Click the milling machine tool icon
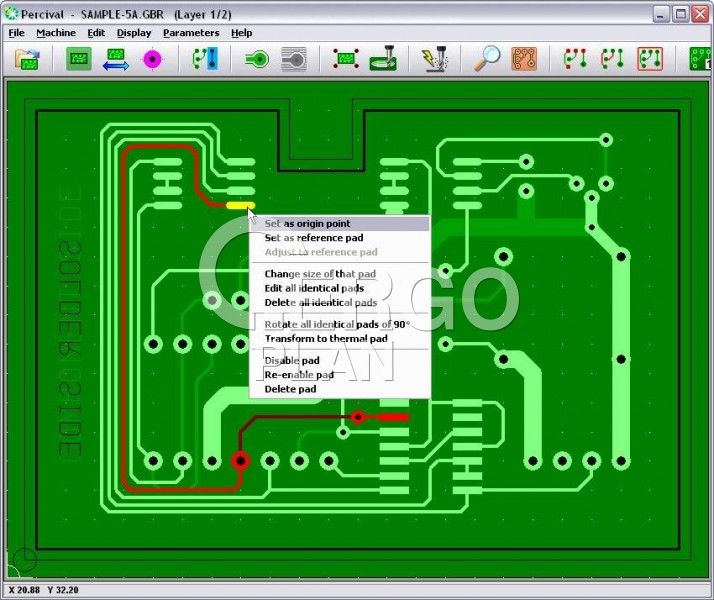This screenshot has width=714, height=600. pos(382,59)
